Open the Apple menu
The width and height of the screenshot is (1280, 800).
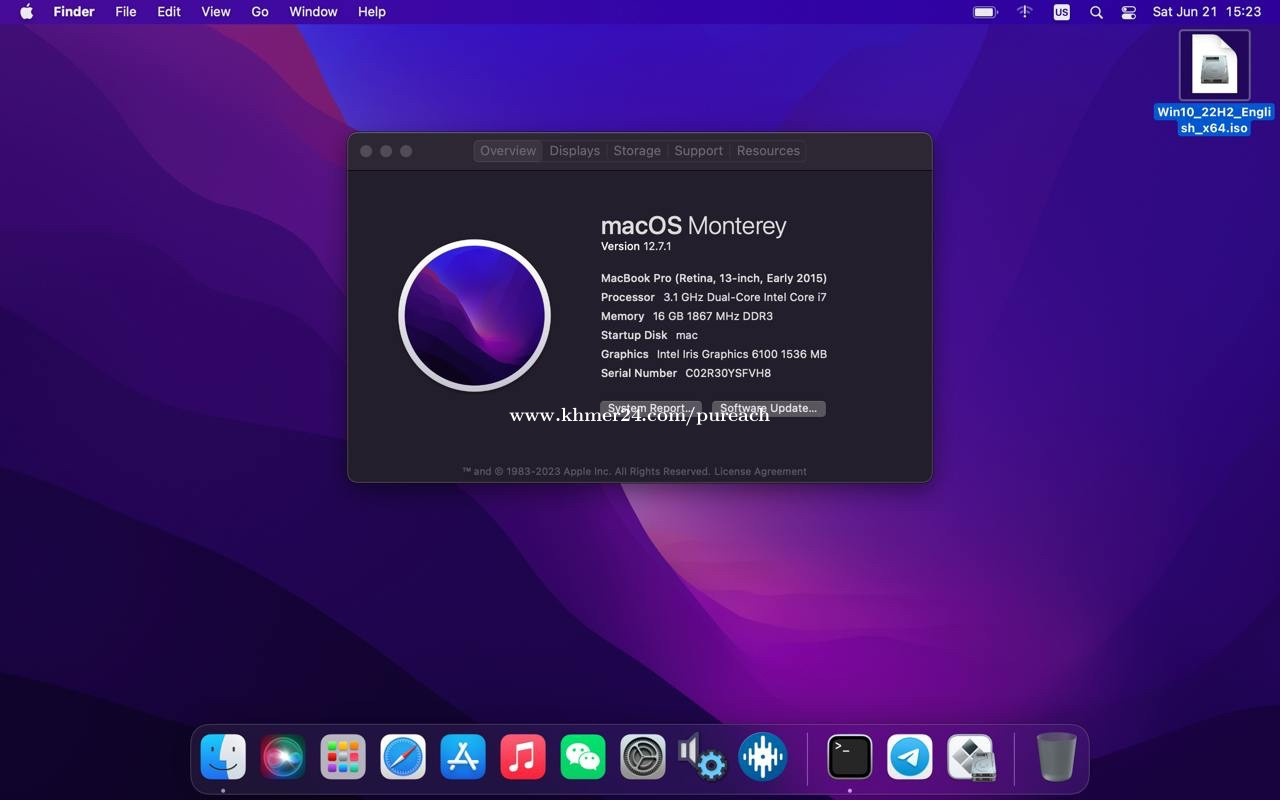[27, 12]
